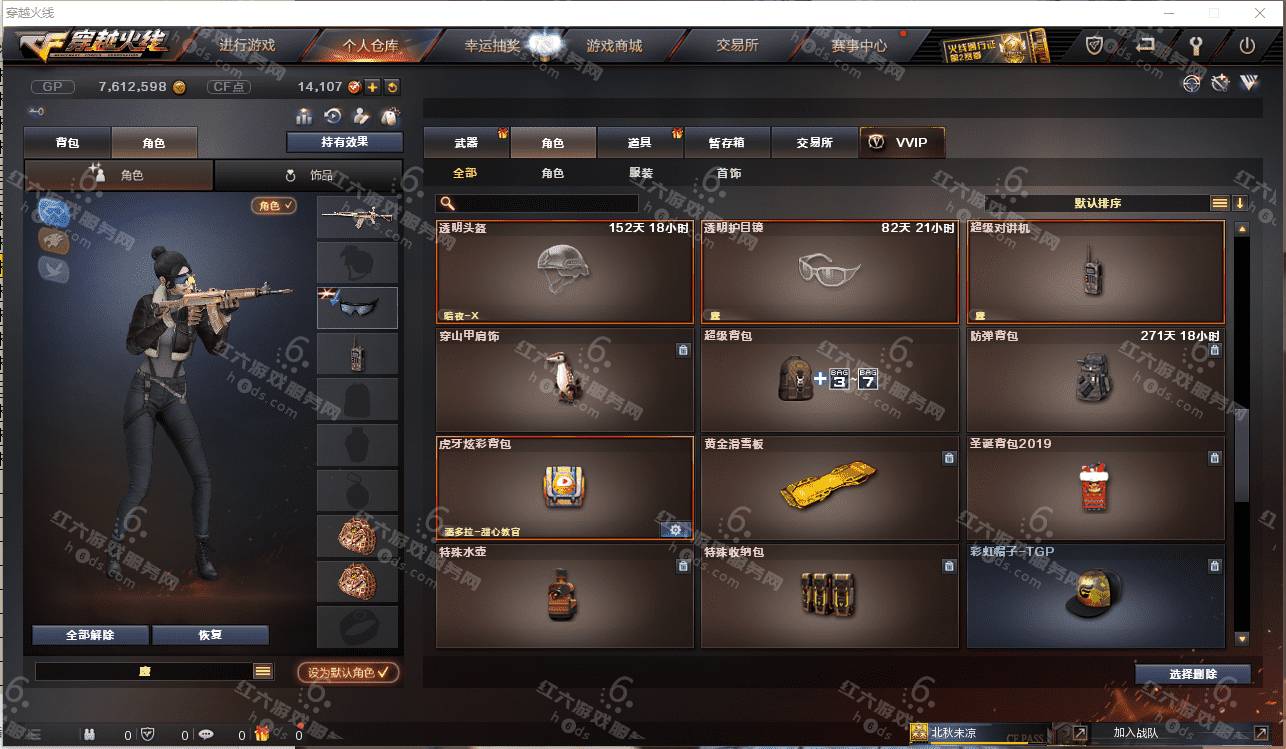
Task: Open character name dropdown list
Action: (x=263, y=672)
